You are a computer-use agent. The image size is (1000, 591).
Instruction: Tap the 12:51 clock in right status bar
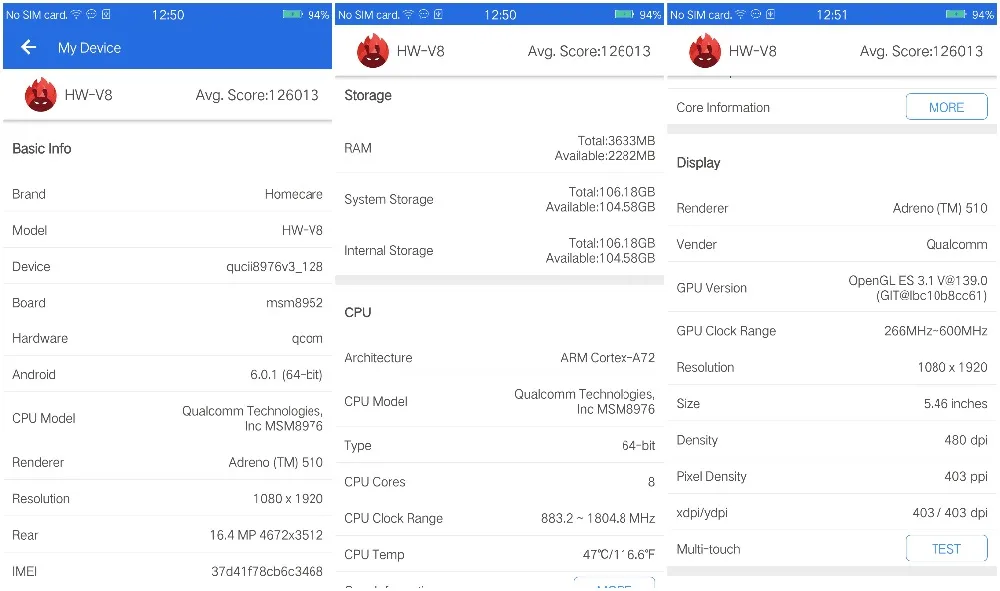[832, 15]
